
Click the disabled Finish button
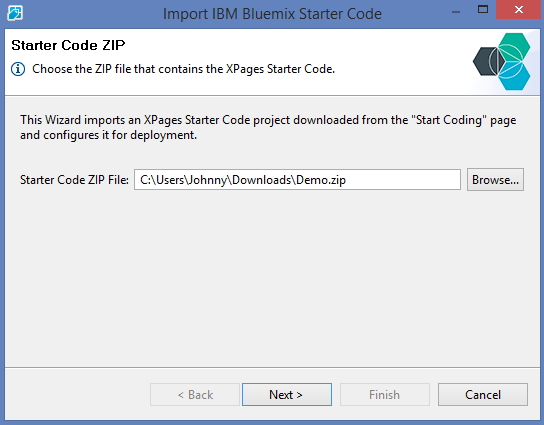coord(385,394)
